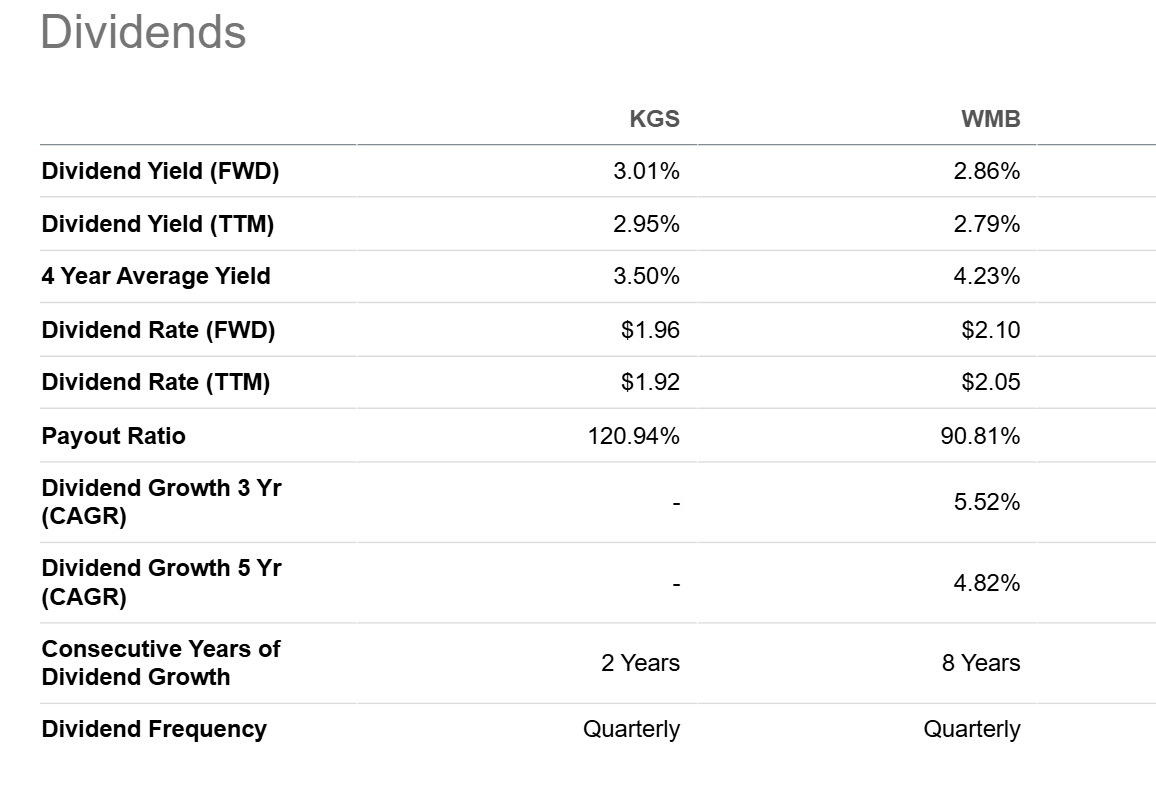Click Dividend Growth 5 Yr (CAGR) label

click(161, 582)
